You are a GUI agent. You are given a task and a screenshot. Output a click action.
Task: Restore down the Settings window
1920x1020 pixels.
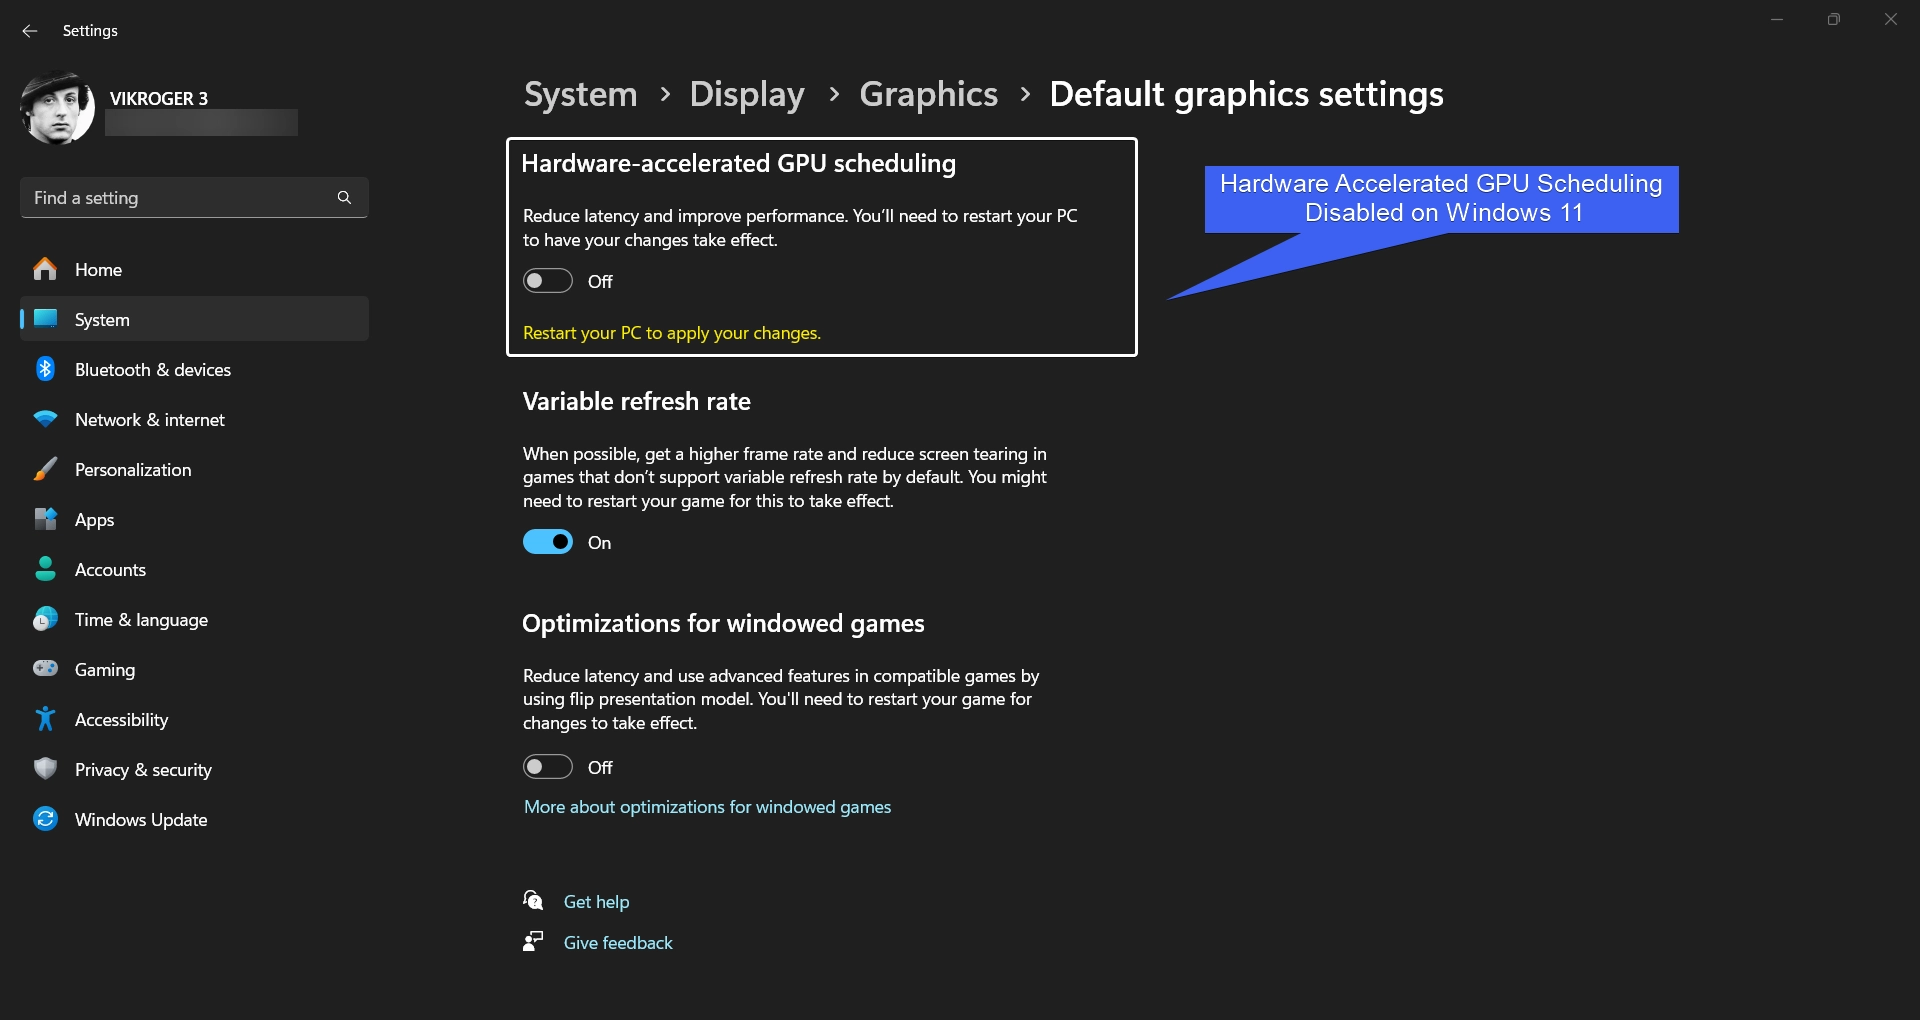tap(1834, 19)
